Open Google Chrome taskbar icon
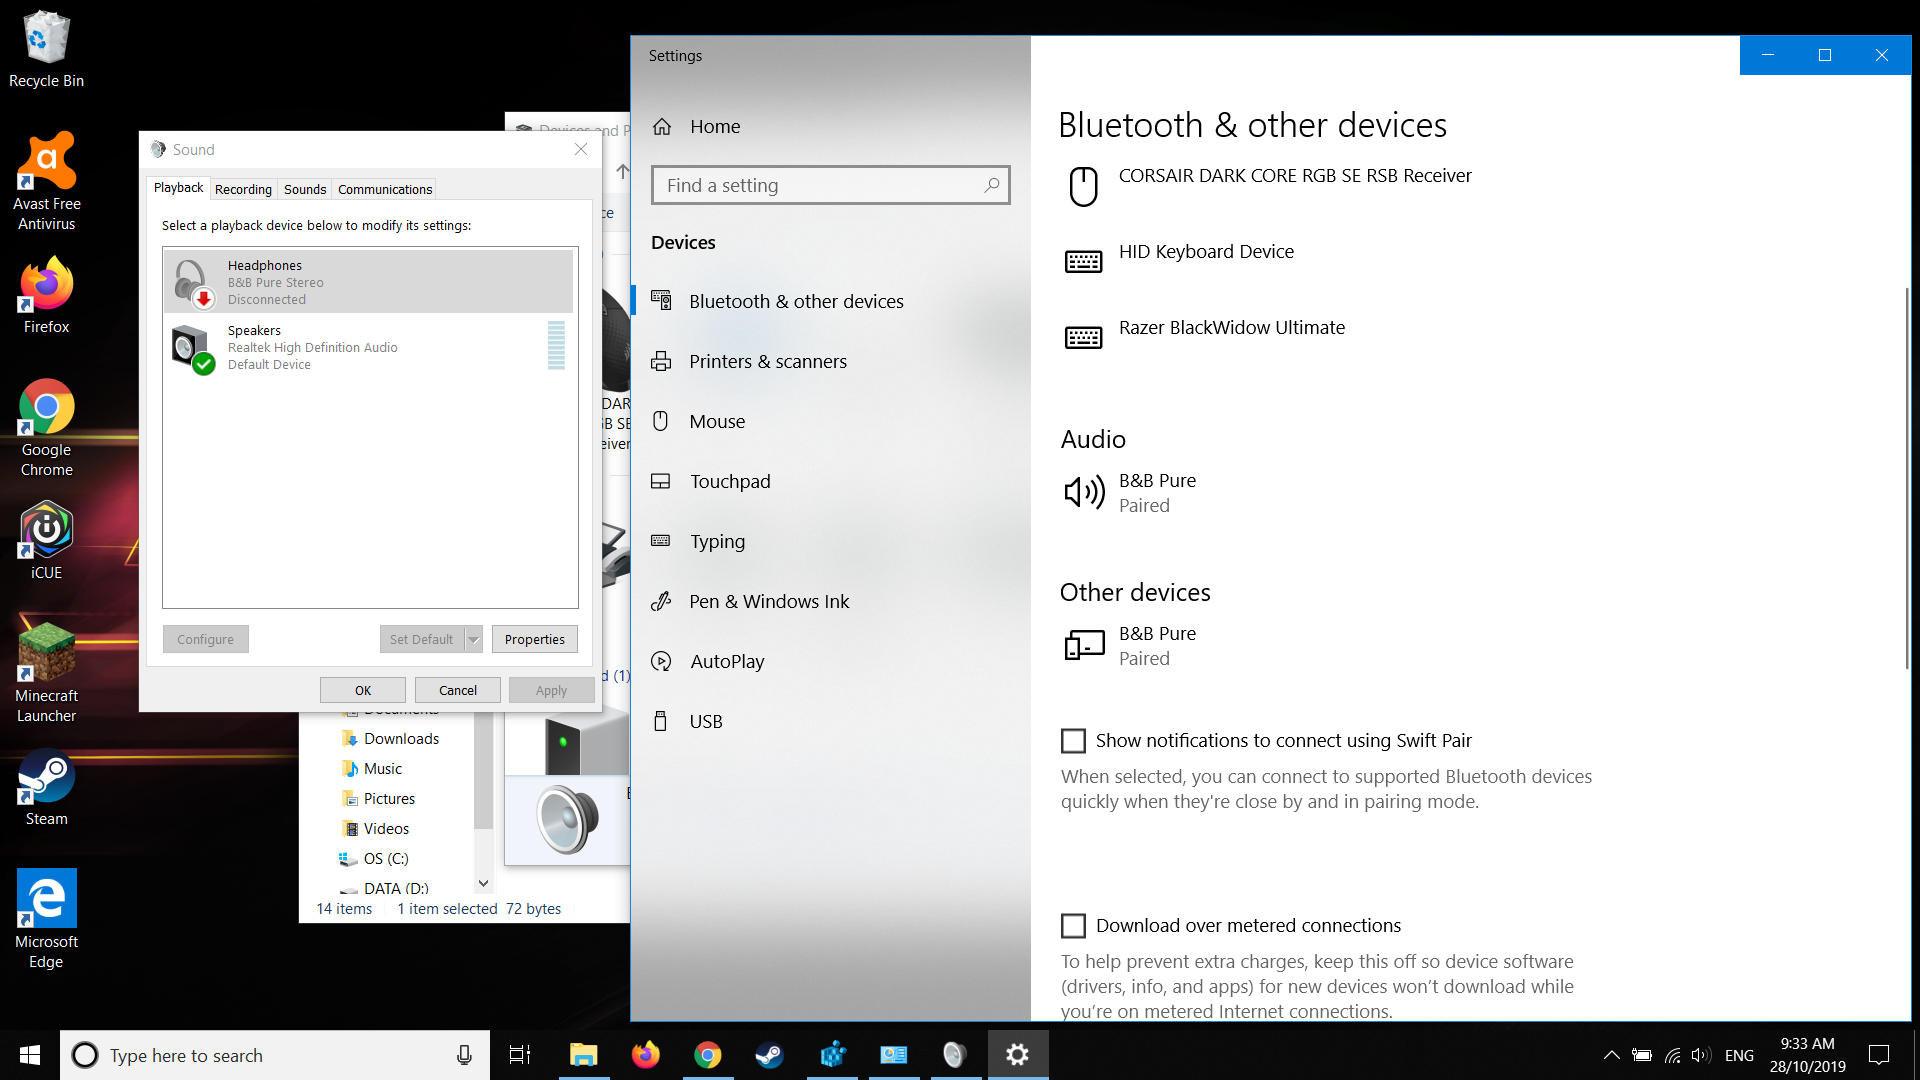The image size is (1920, 1080). (707, 1054)
